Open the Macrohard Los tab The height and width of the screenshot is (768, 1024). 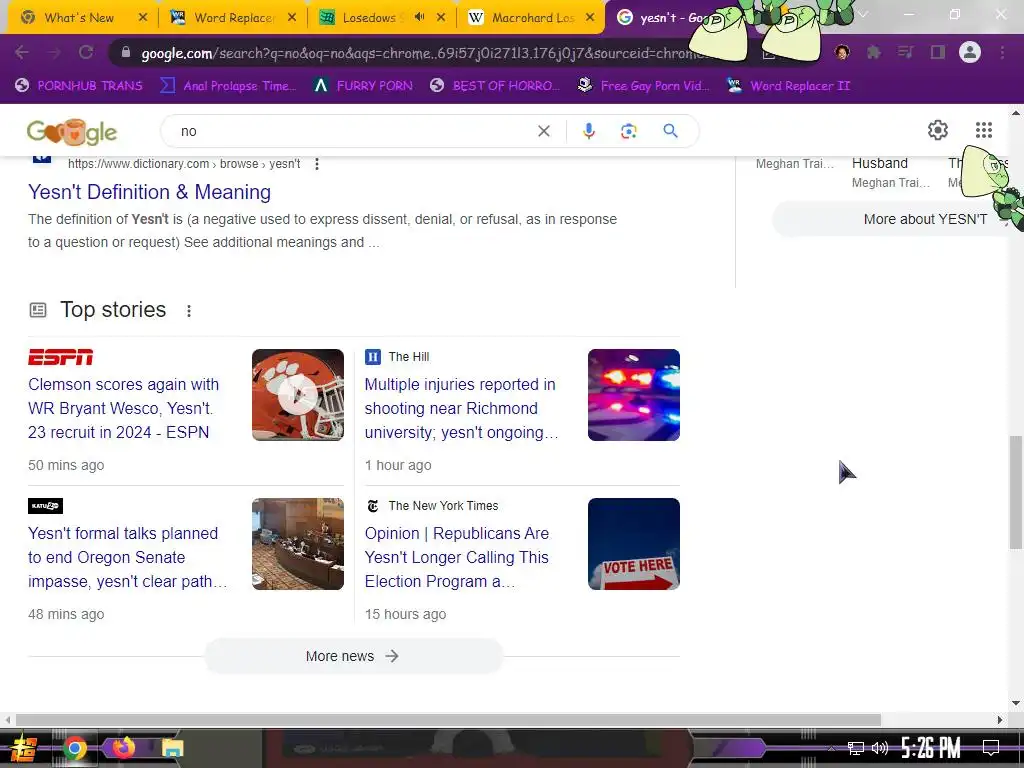[x=530, y=18]
